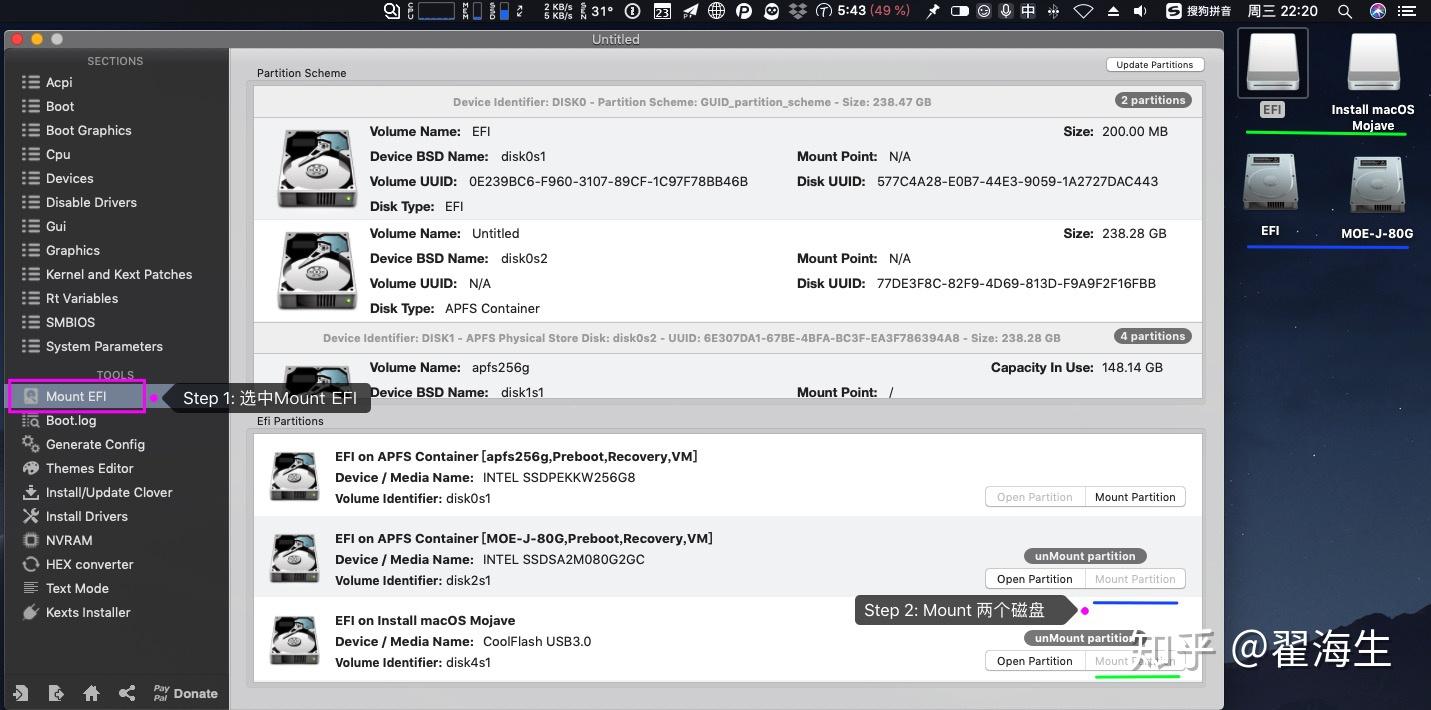Click the 4 partitions badge
This screenshot has height=710, width=1431.
coord(1153,336)
